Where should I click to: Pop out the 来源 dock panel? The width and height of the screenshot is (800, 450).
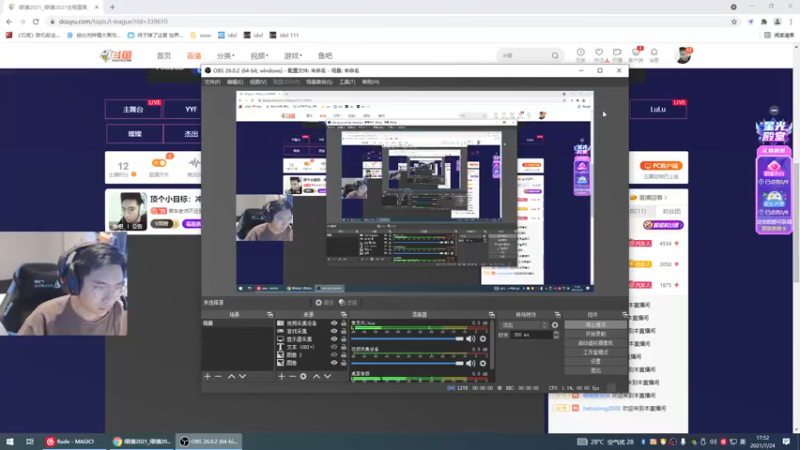[343, 315]
